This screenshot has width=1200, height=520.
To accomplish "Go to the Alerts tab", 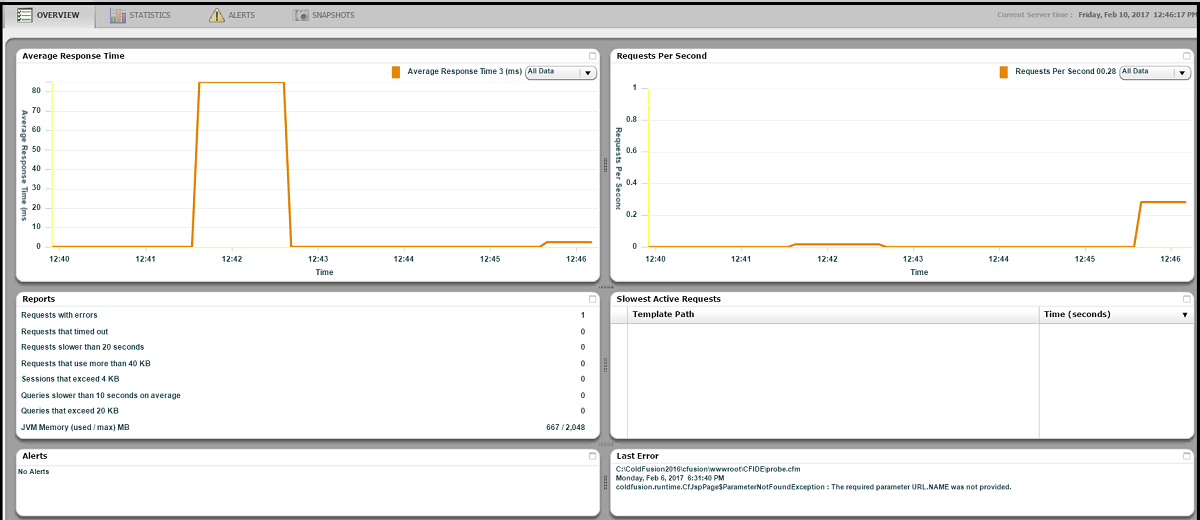I will click(232, 16).
